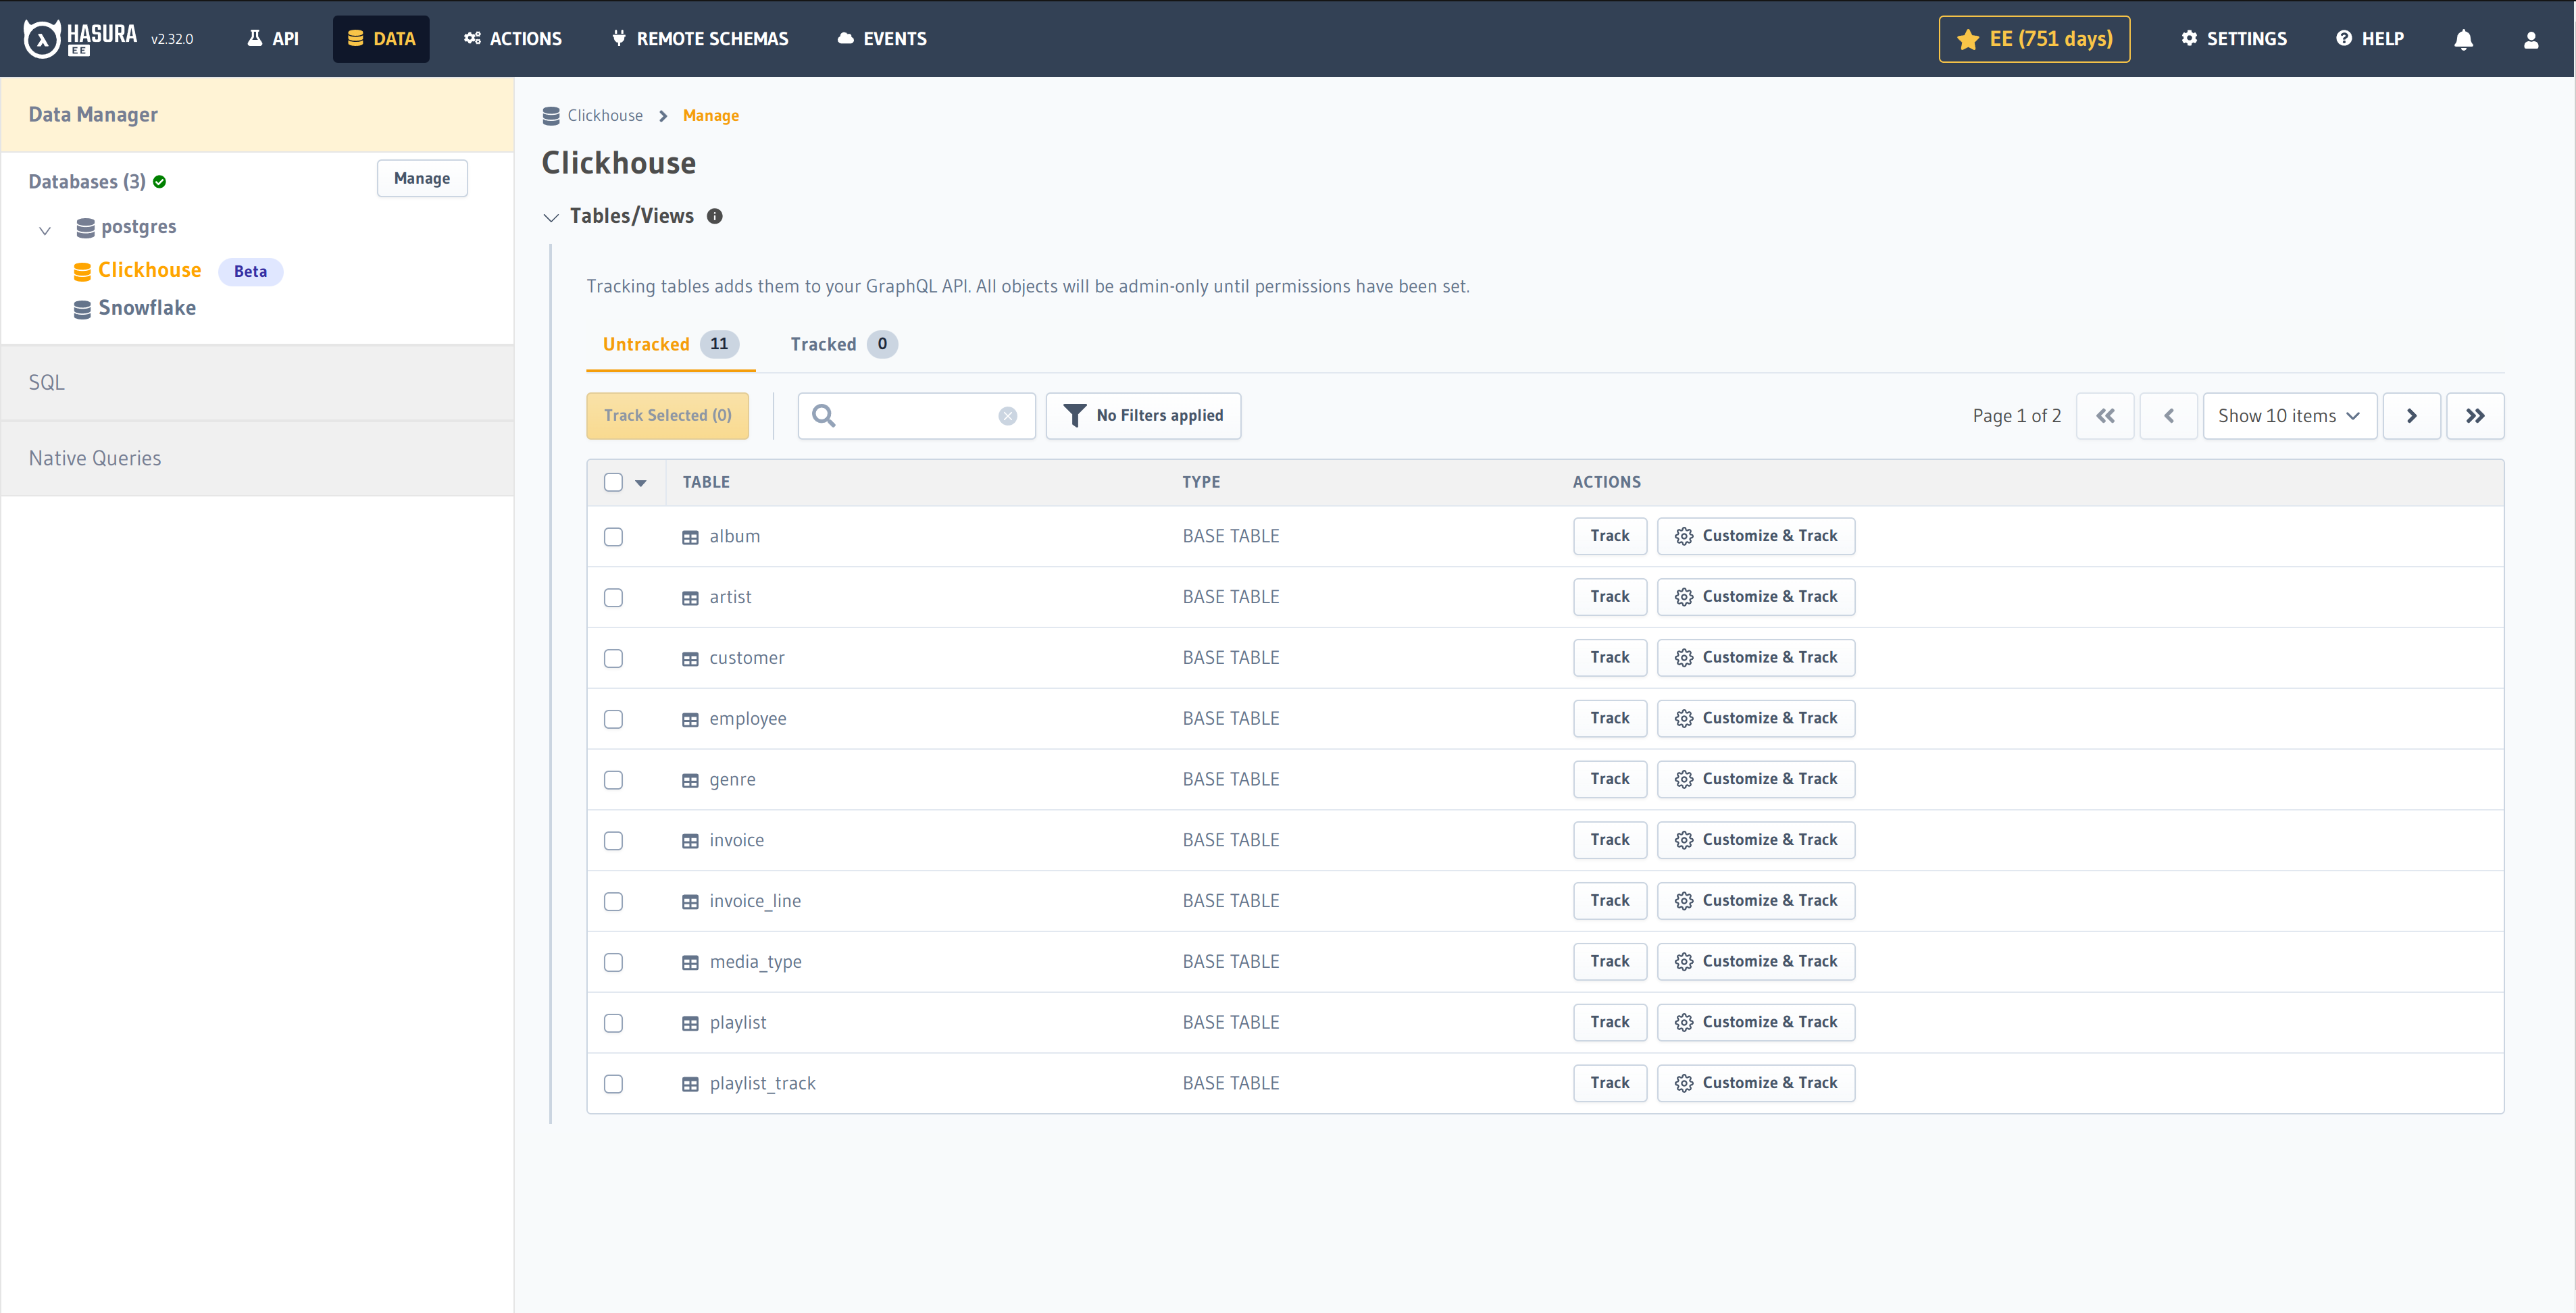Screen dimensions: 2576x1313
Task: Click the Tables/Views info icon
Action: (714, 216)
